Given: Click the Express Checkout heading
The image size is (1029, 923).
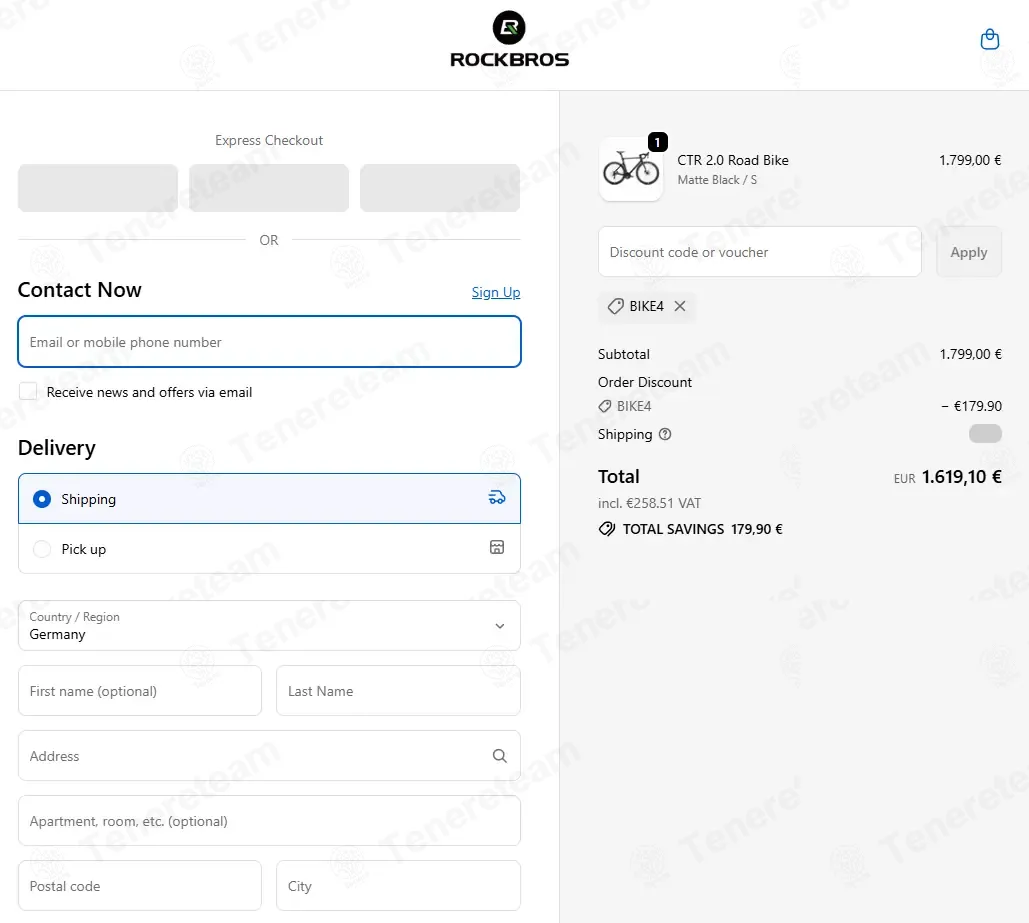Looking at the screenshot, I should pyautogui.click(x=269, y=140).
